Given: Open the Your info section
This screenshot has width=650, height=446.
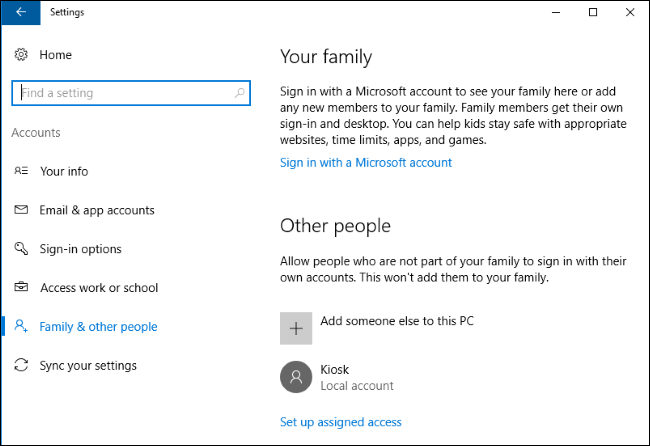Looking at the screenshot, I should click(64, 171).
